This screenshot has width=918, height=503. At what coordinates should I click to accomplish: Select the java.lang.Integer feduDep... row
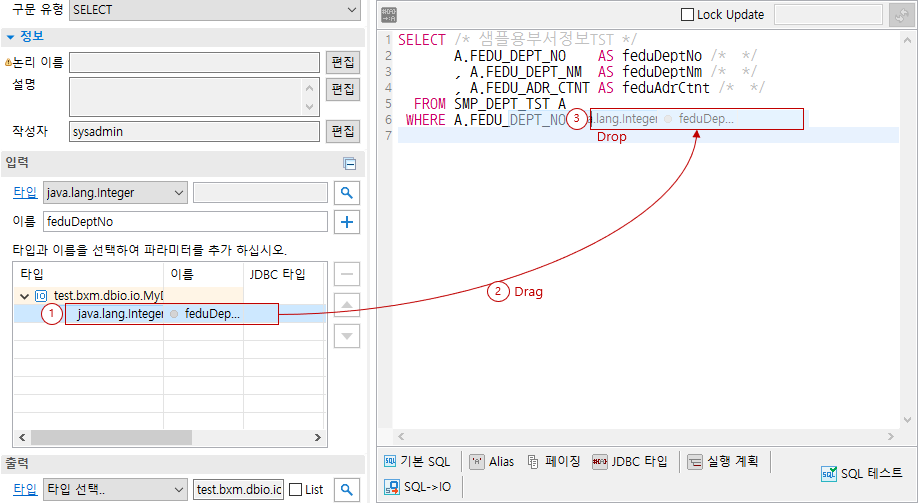pos(170,314)
